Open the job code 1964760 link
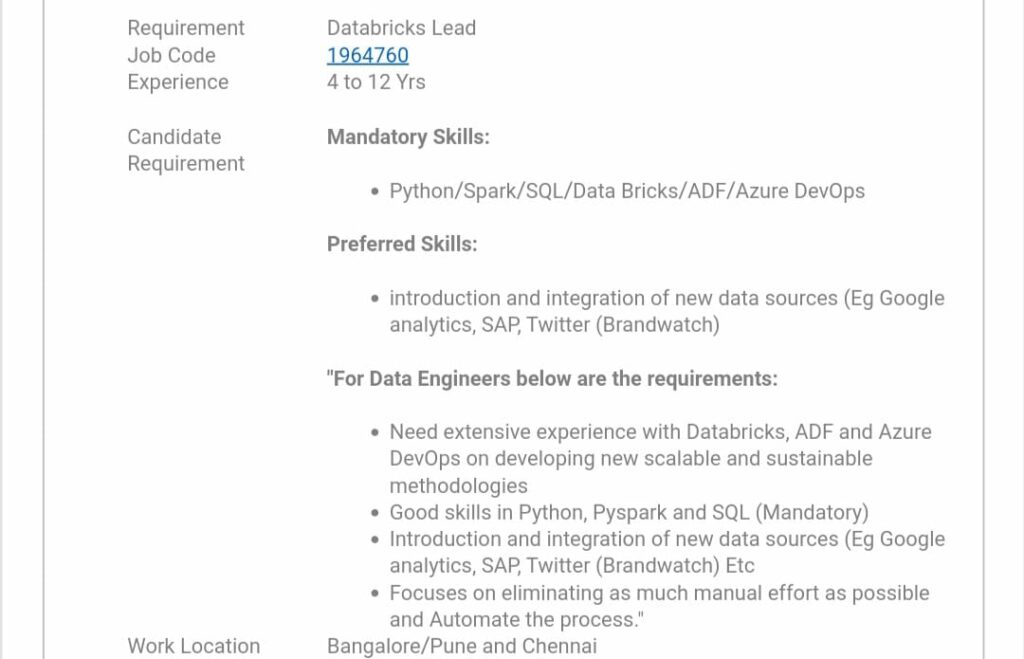Viewport: 1024px width, 659px height. point(368,56)
